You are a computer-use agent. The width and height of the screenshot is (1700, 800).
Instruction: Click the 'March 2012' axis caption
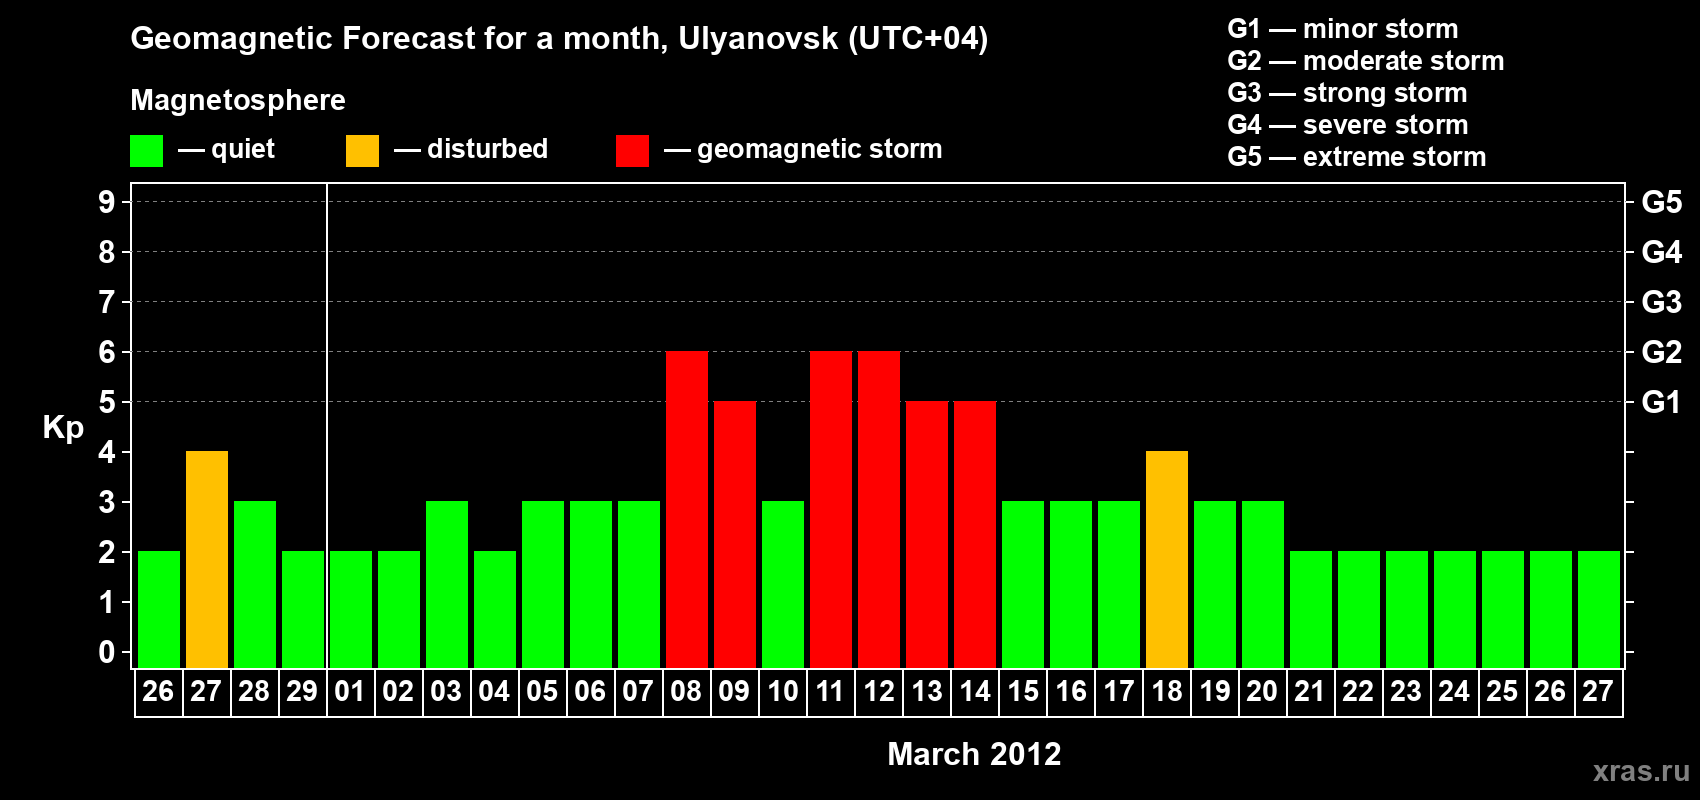[975, 754]
